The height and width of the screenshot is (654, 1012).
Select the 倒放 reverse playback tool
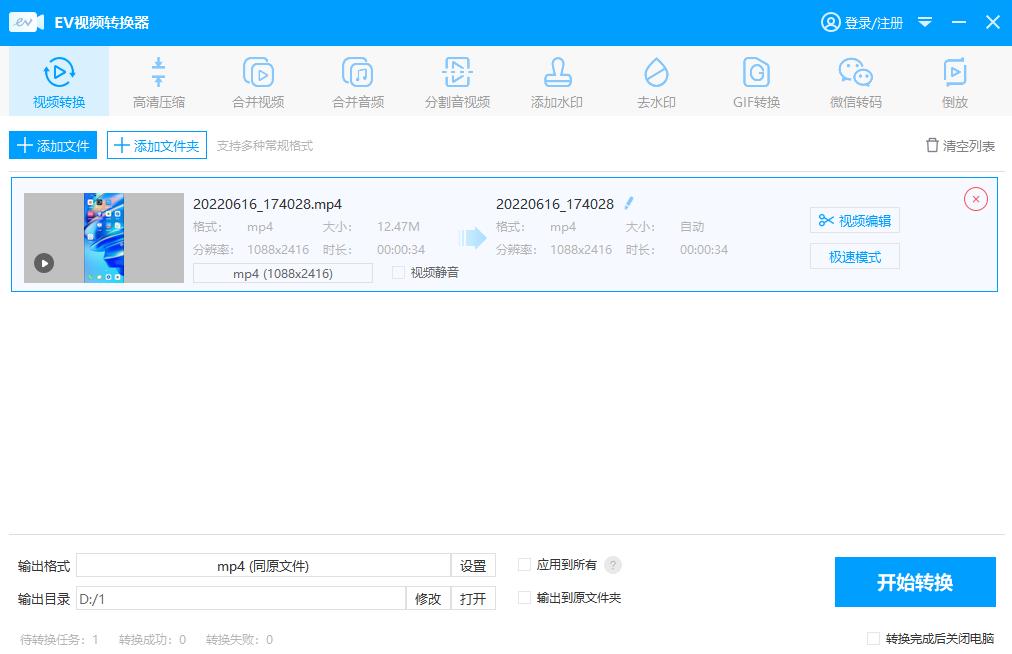tap(954, 80)
